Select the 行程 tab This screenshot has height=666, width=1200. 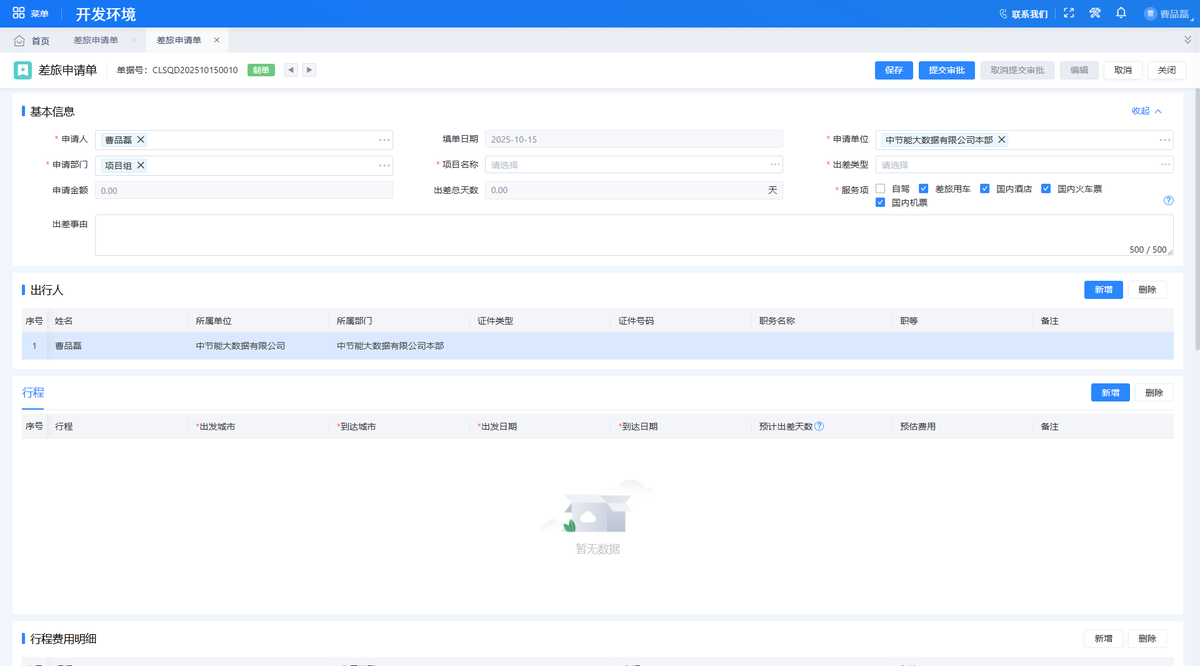[x=33, y=392]
